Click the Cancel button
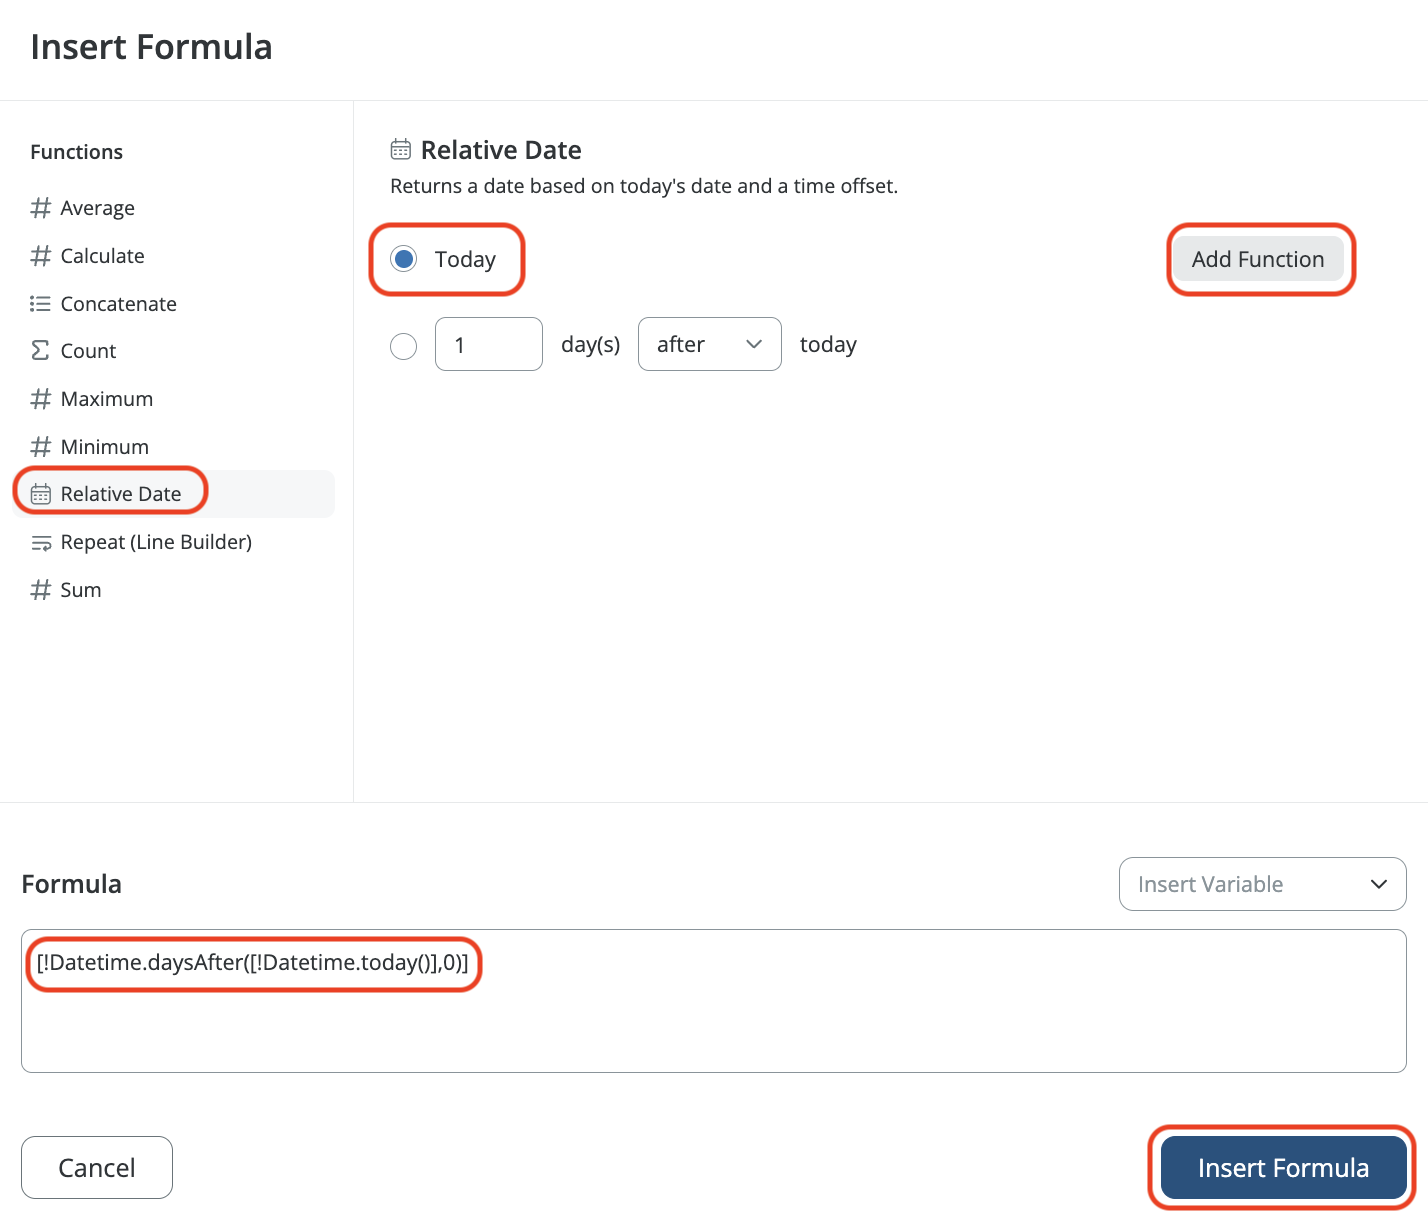Image resolution: width=1428 pixels, height=1226 pixels. click(x=97, y=1167)
